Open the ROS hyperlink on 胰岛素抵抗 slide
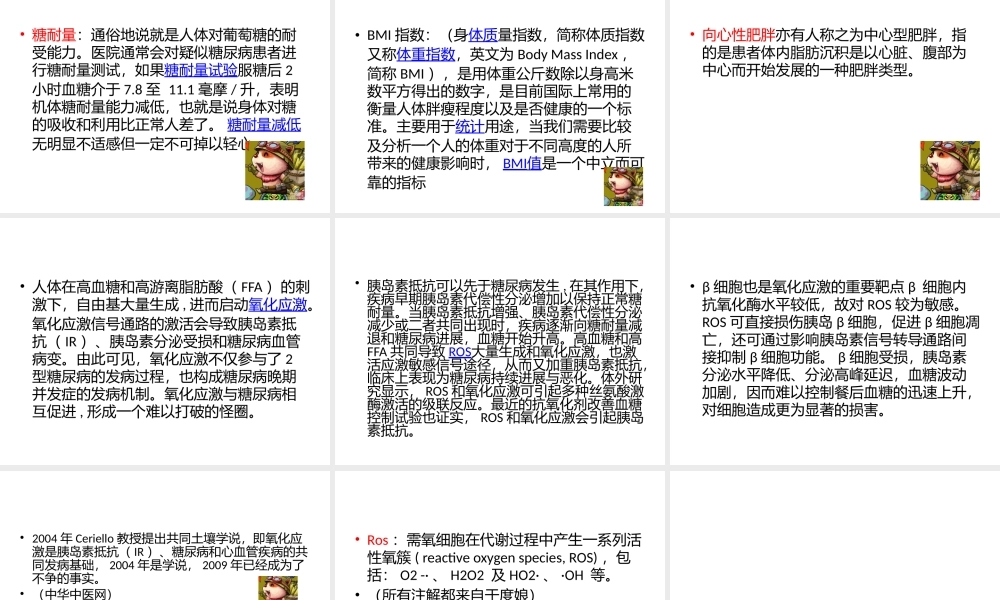This screenshot has height=600, width=1000. (459, 352)
